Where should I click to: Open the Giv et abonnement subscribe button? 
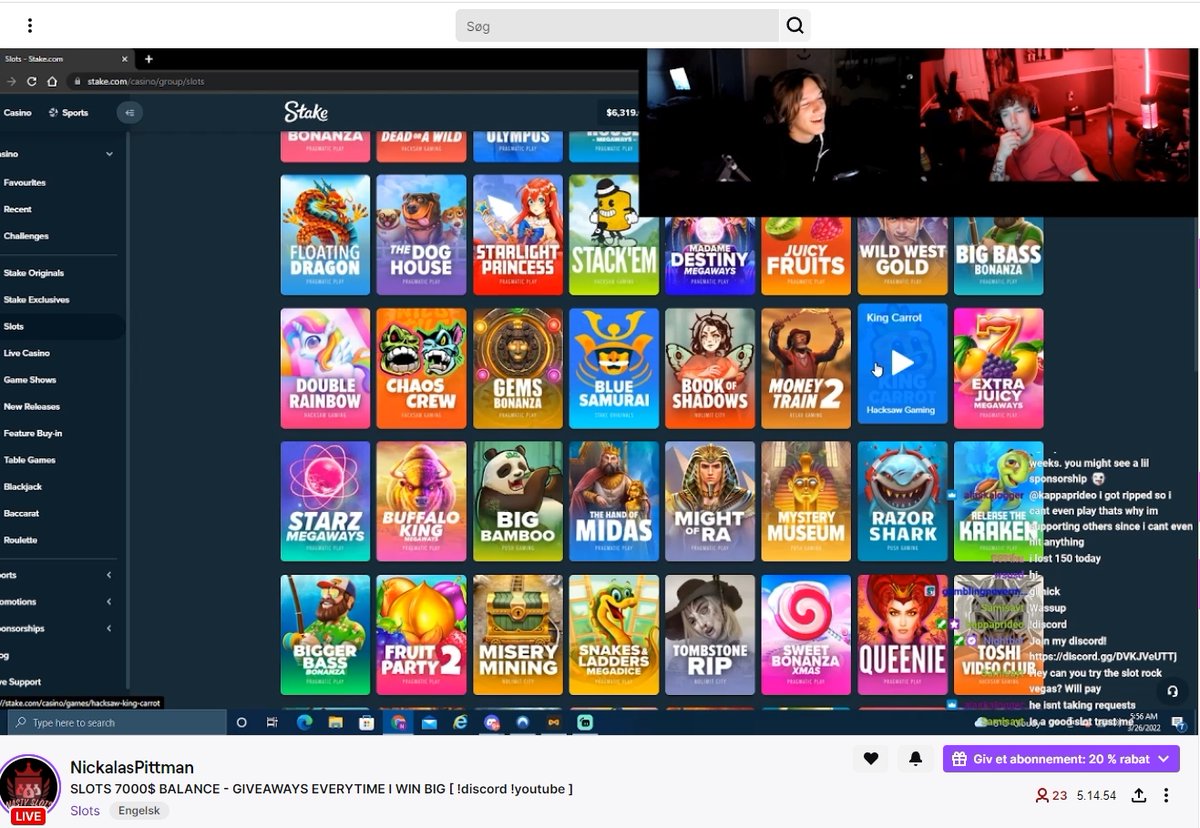click(1061, 759)
